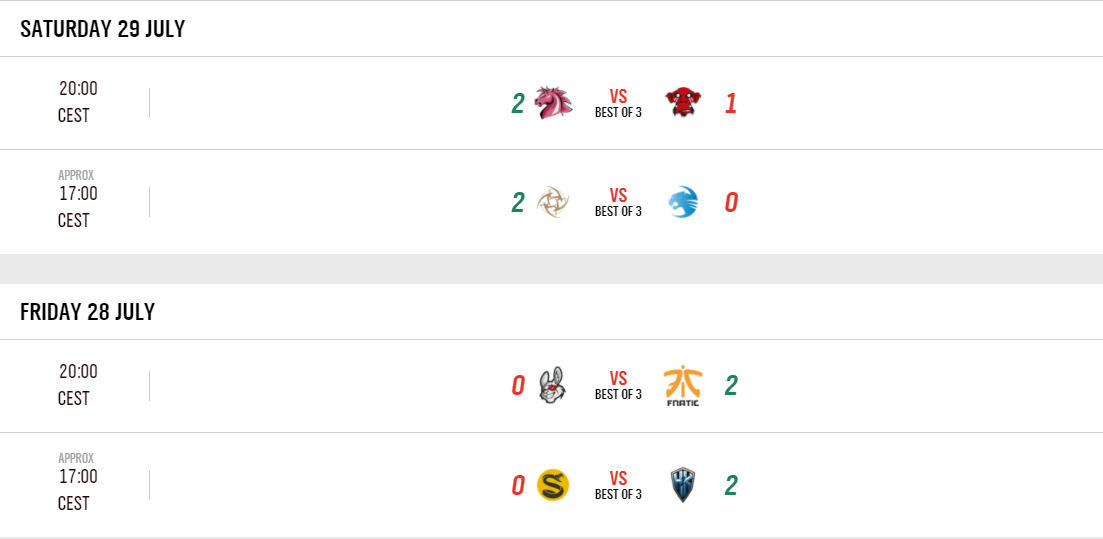Click the blue Roccat team logo
The image size is (1103, 539).
tap(683, 203)
